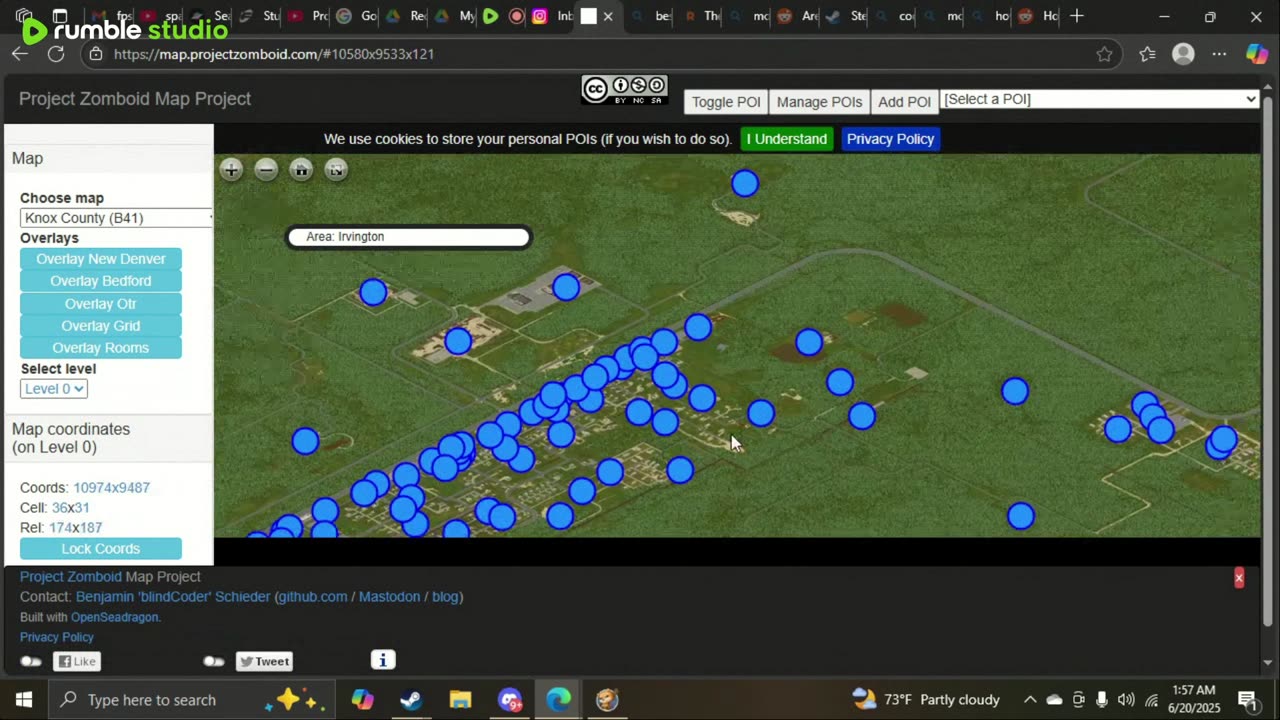The image size is (1280, 720).
Task: Toggle Overlay Otr
Action: click(x=101, y=304)
